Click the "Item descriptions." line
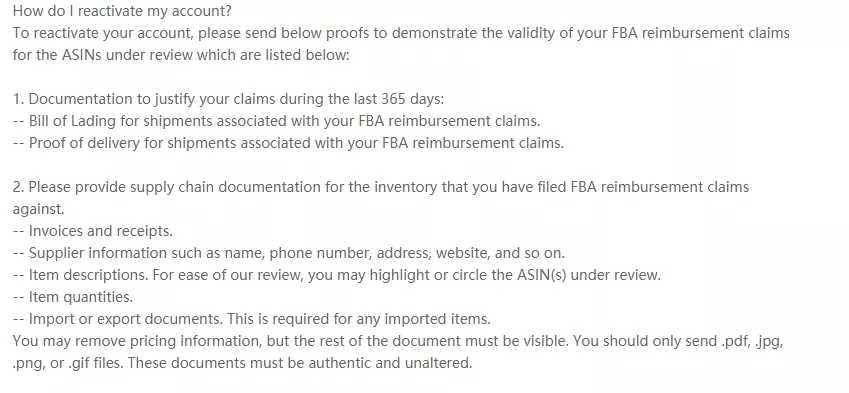 pyautogui.click(x=337, y=275)
